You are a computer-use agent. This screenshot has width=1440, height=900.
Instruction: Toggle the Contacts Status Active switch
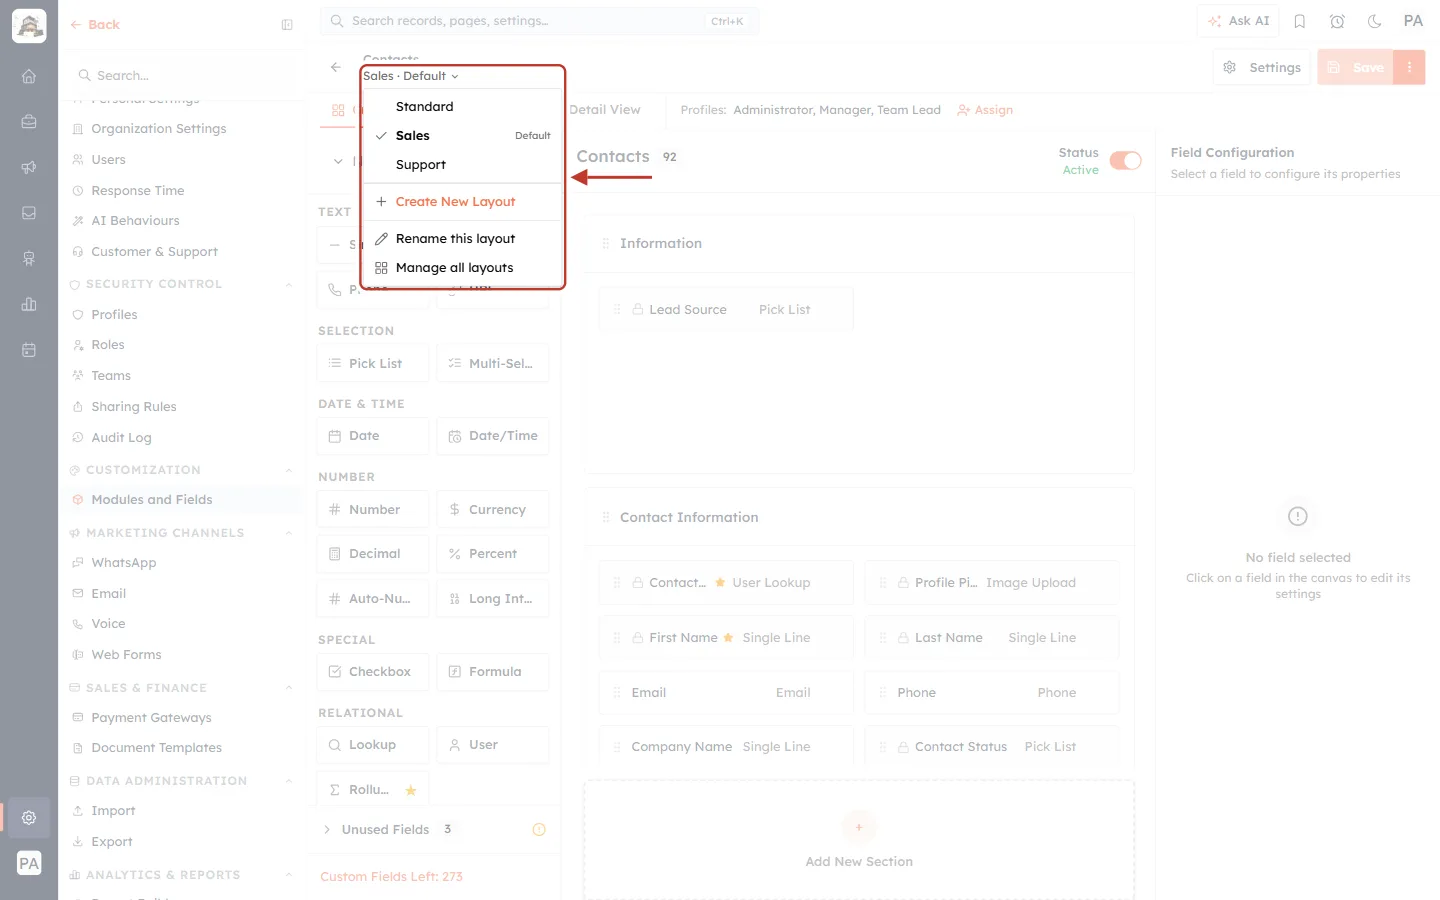[1126, 161]
